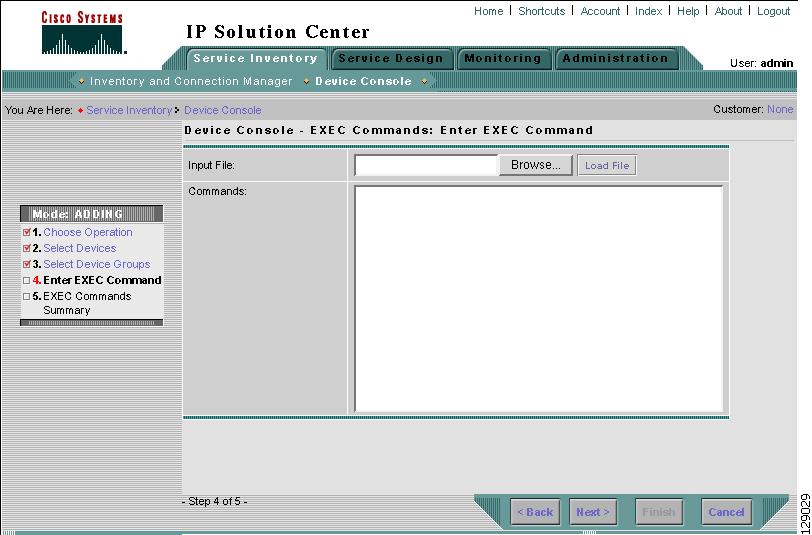Go back with the Back button
The height and width of the screenshot is (535, 812).
pyautogui.click(x=535, y=512)
